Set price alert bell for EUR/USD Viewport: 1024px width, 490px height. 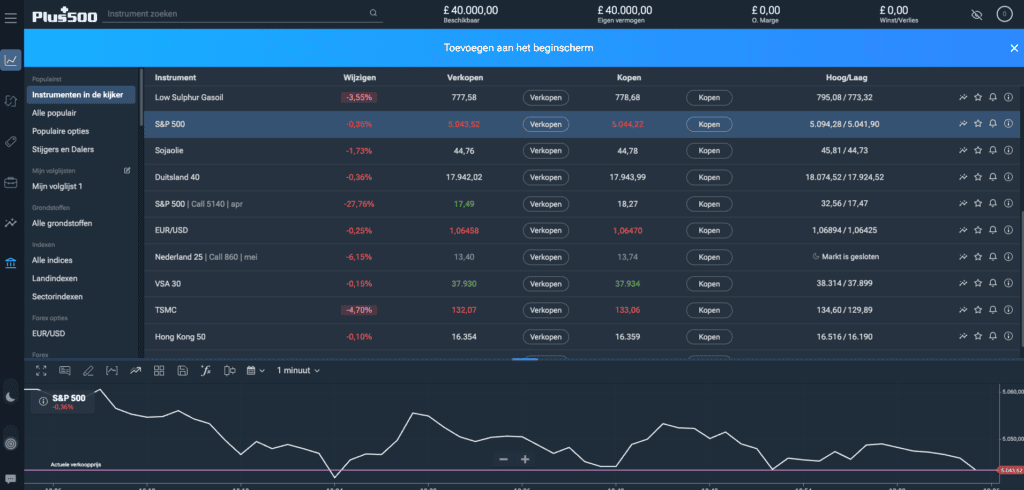point(993,230)
